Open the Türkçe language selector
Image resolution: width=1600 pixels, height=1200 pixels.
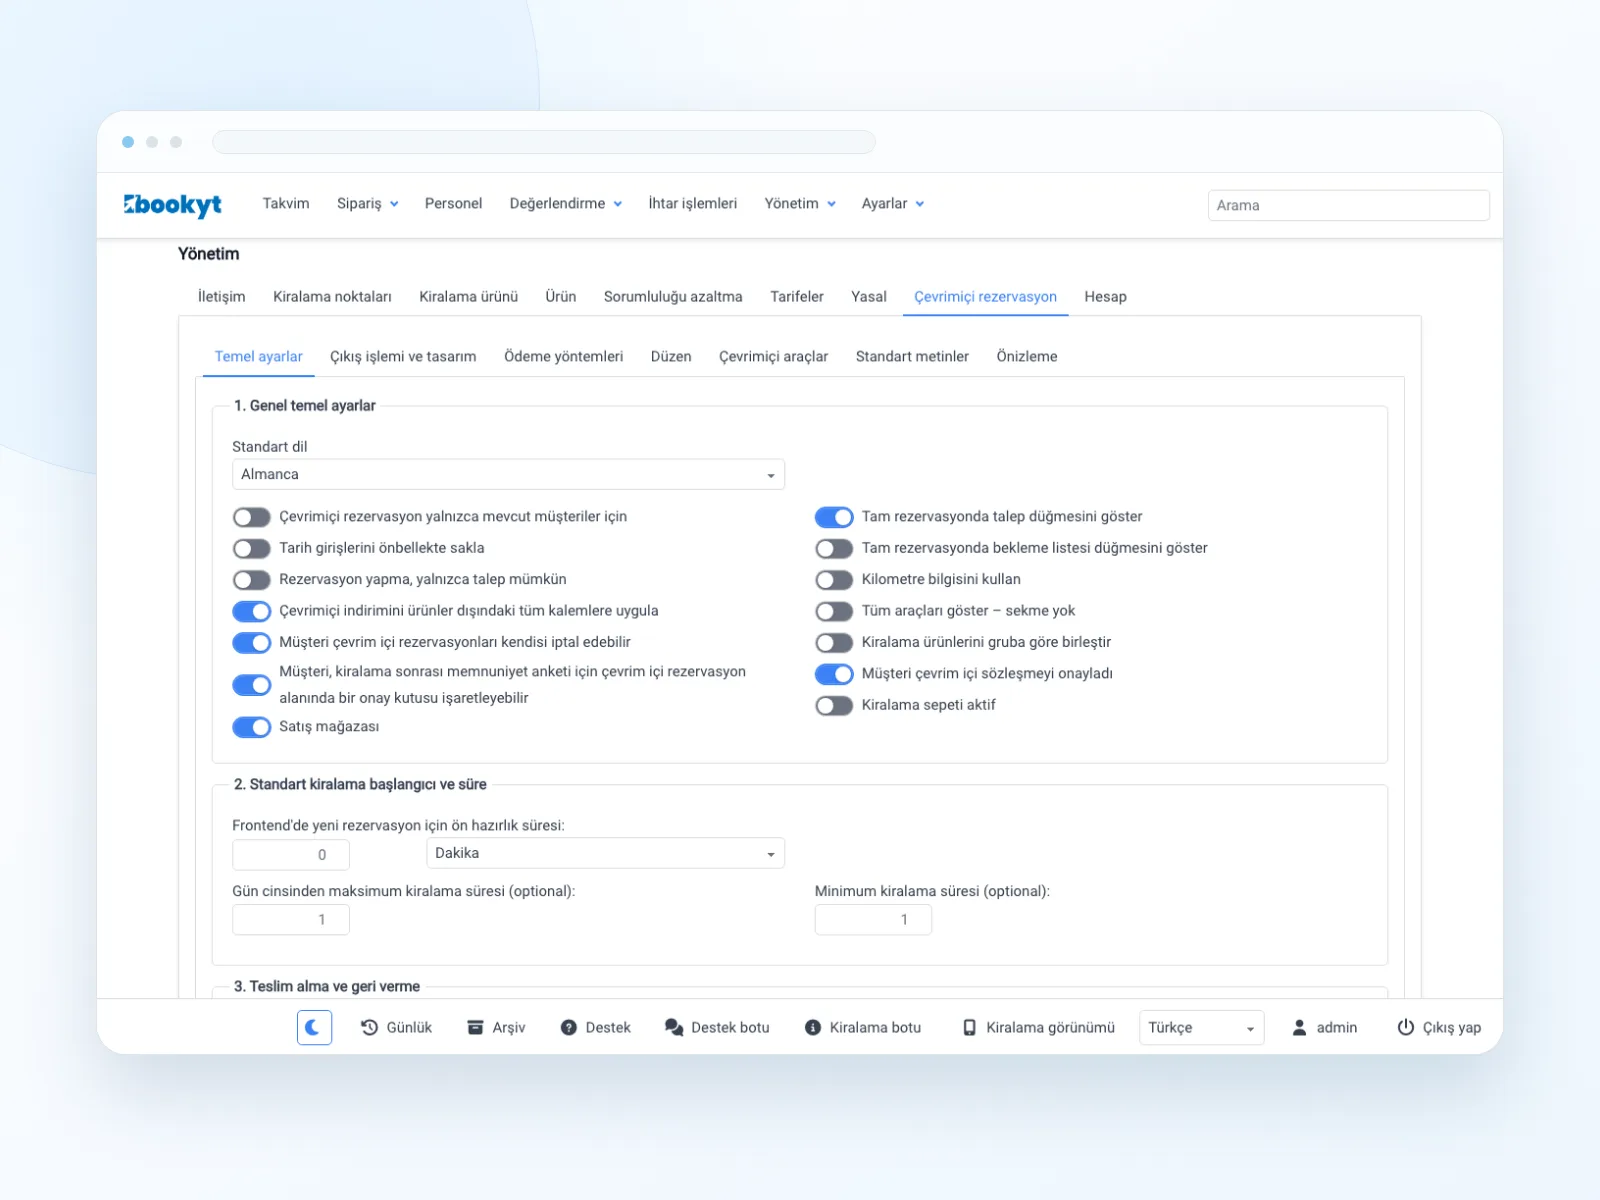tap(1201, 1027)
